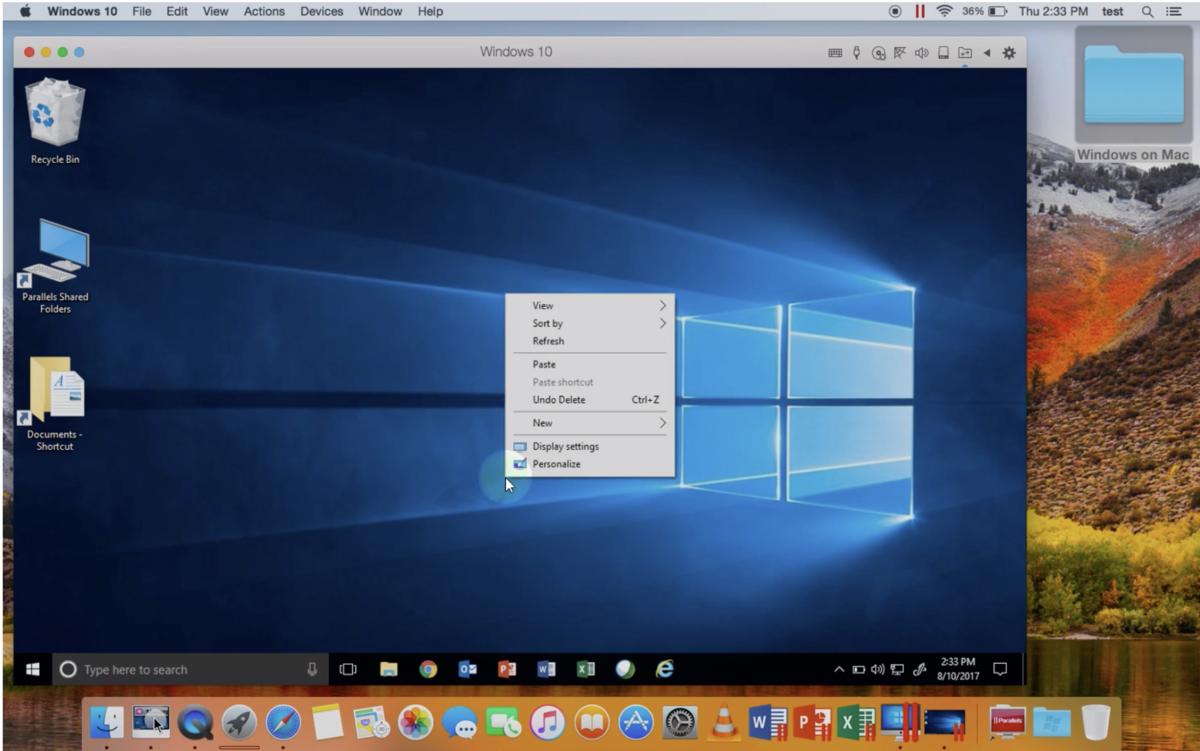The width and height of the screenshot is (1200, 751).
Task: Open Task View in the Windows taskbar
Action: click(348, 669)
